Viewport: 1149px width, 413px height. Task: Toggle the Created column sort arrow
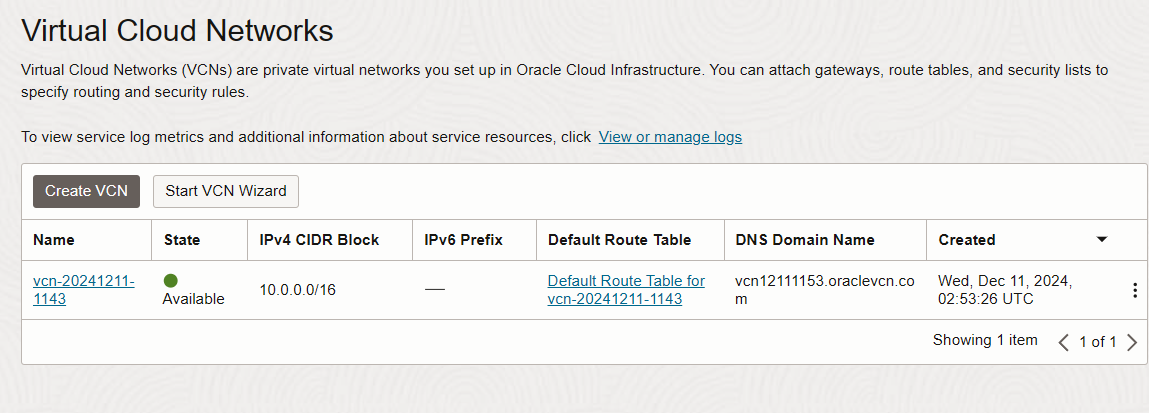[x=1102, y=239]
